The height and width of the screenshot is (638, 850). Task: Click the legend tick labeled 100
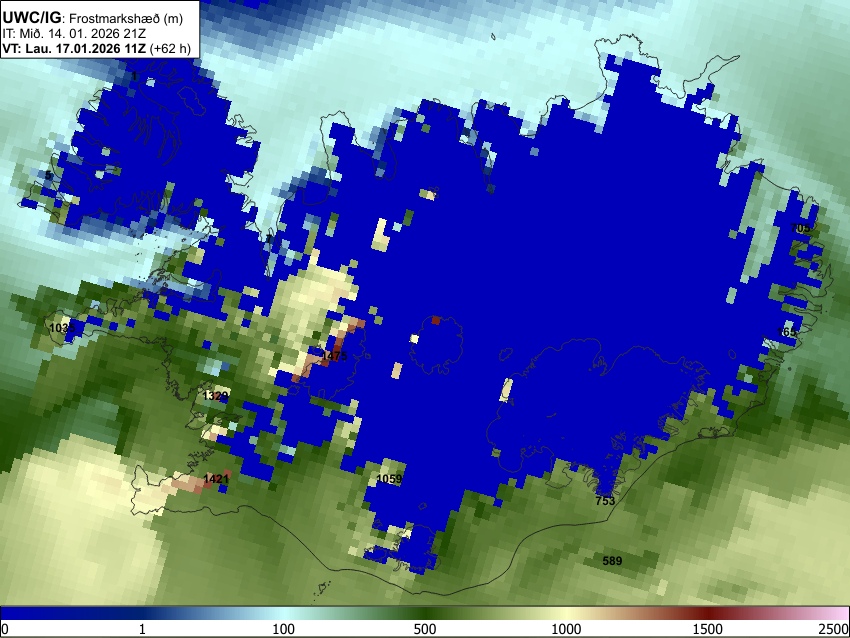pos(284,629)
